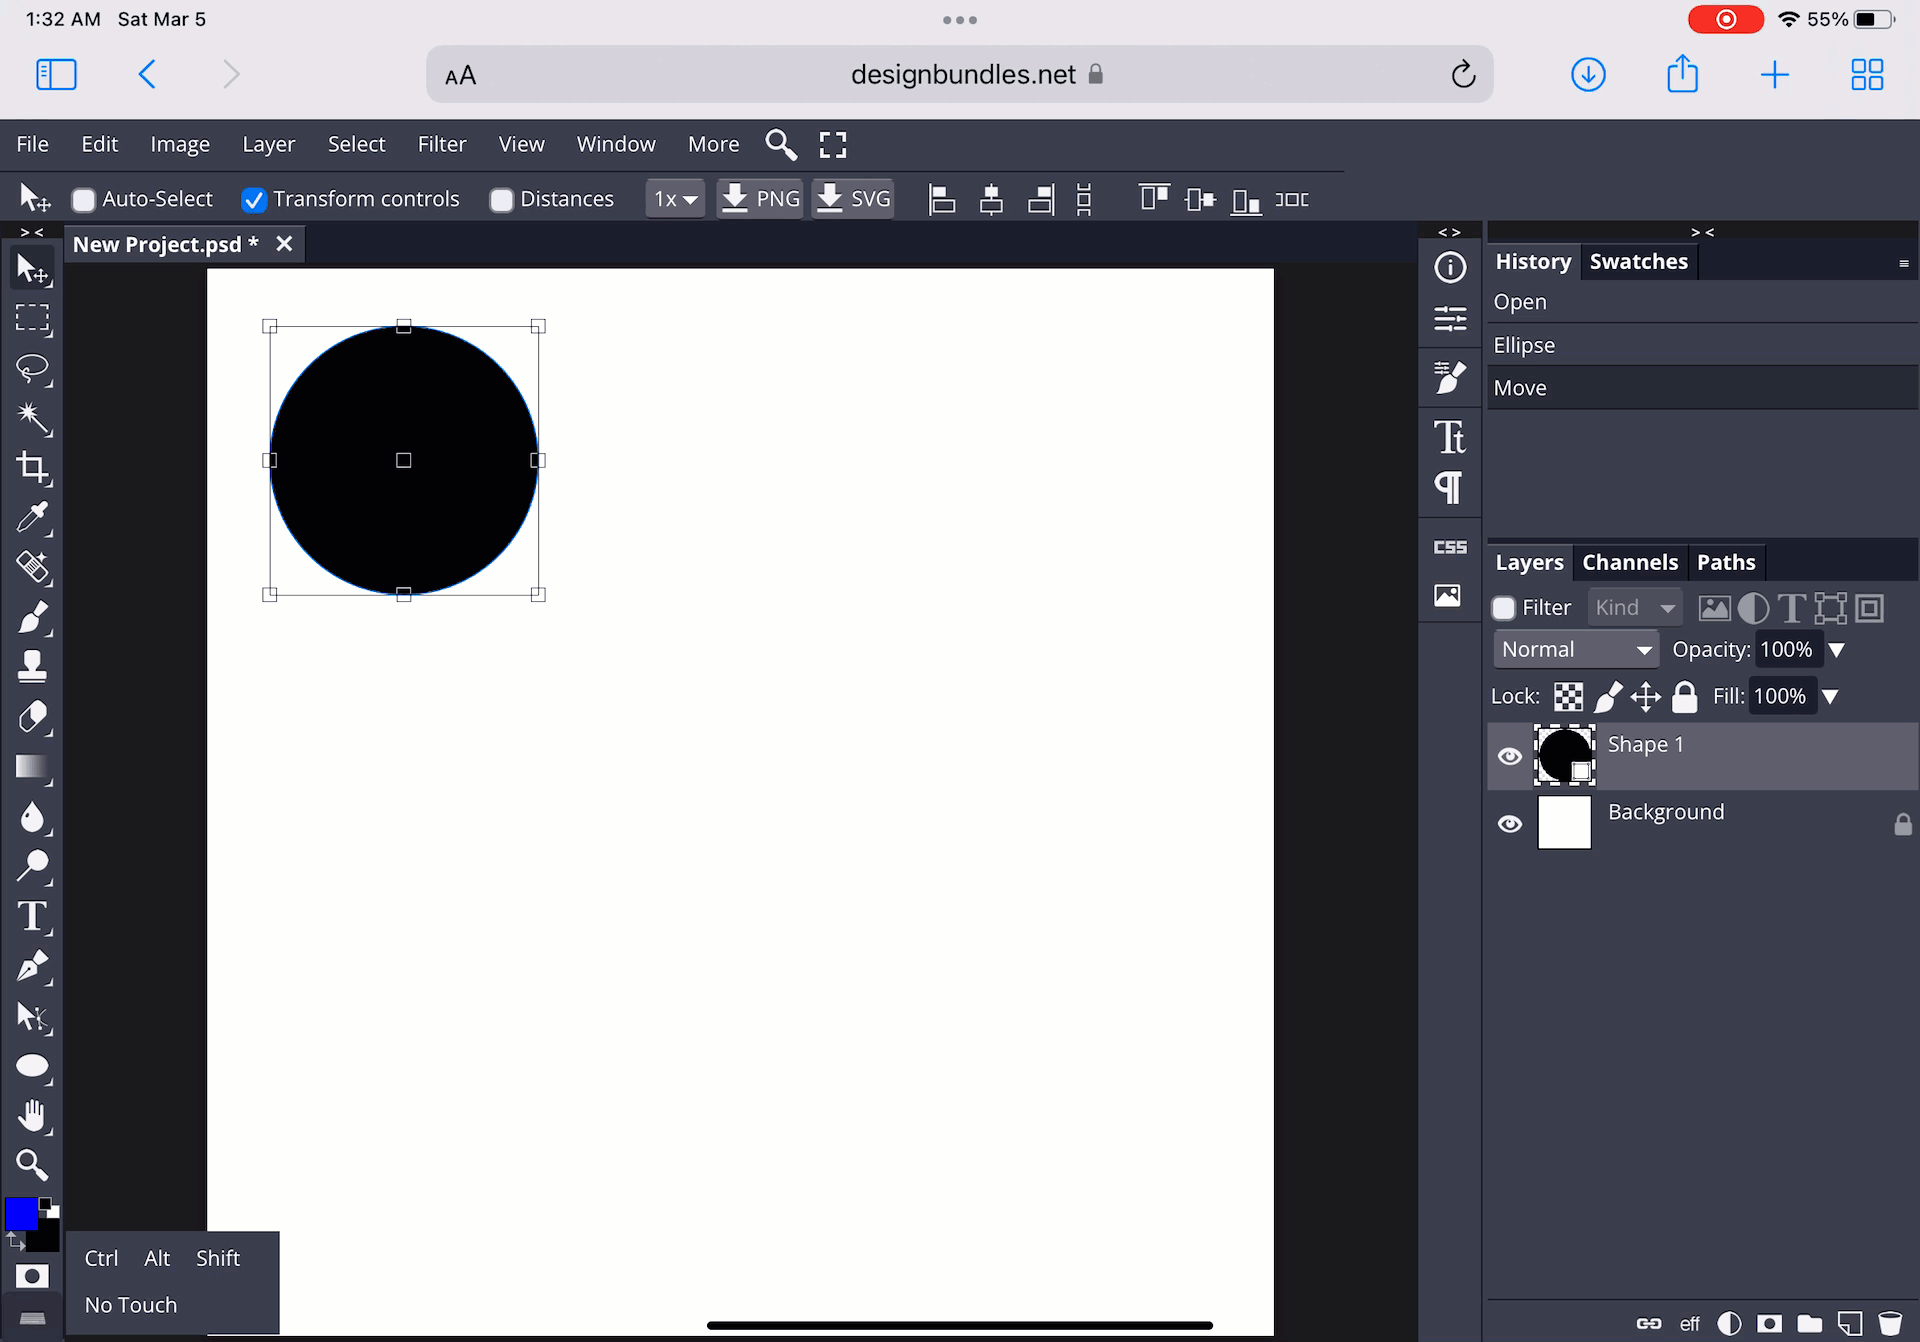Select the Crop tool

click(x=32, y=467)
